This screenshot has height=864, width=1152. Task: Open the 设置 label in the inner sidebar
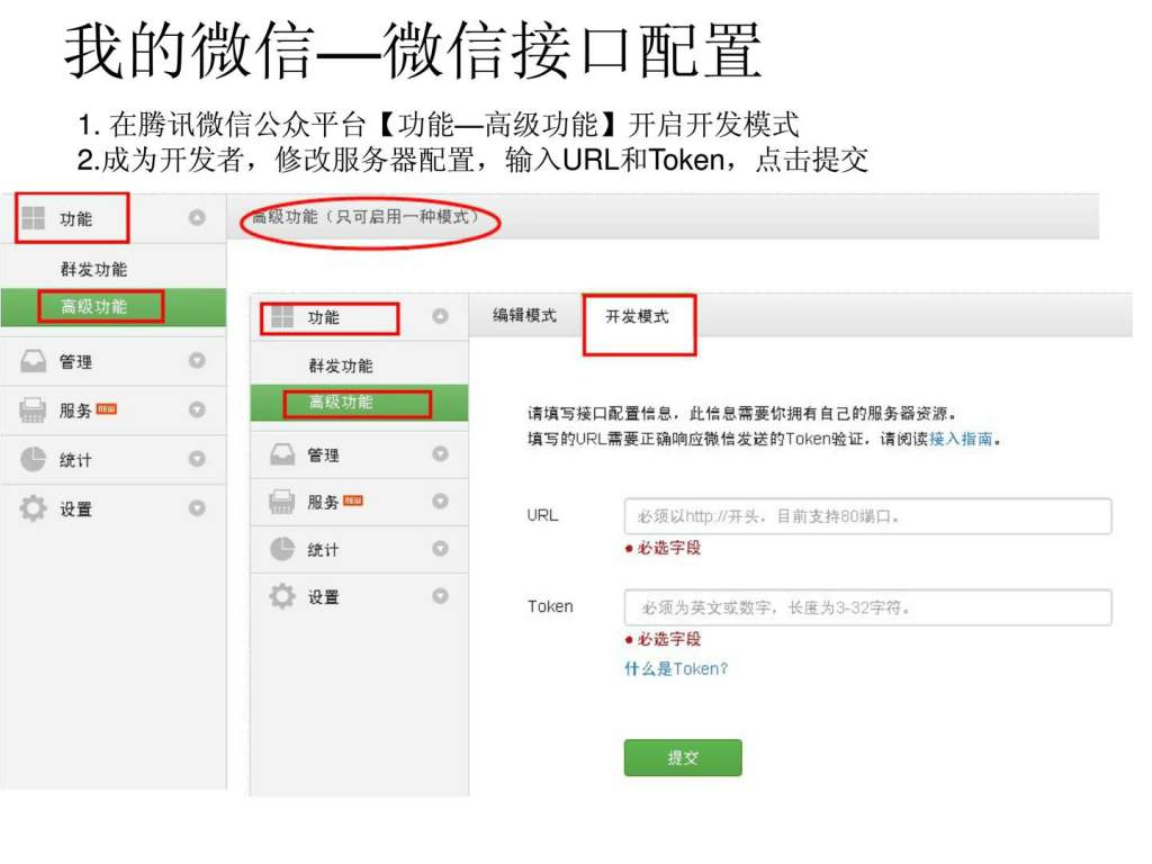(x=323, y=597)
